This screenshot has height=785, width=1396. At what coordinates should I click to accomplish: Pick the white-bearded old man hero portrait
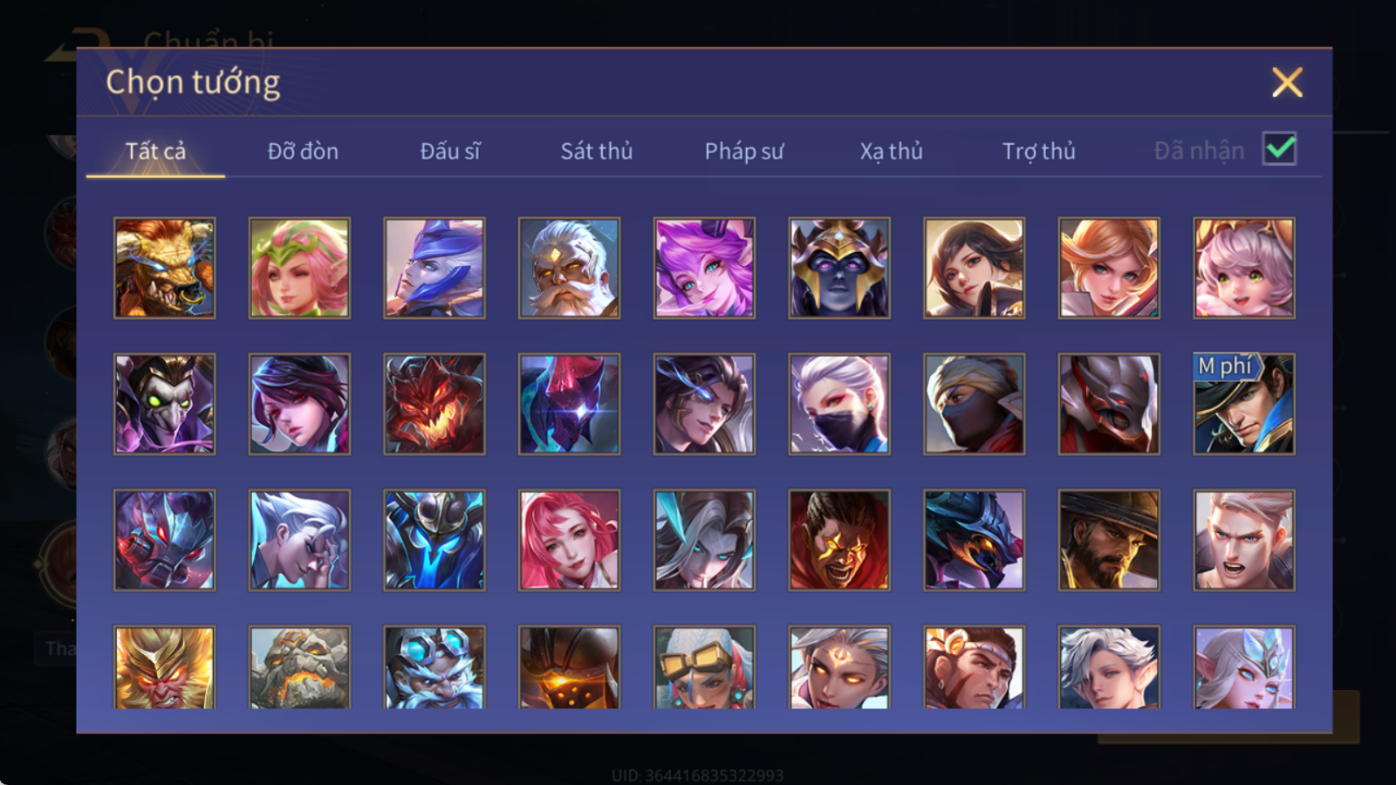[x=569, y=268]
